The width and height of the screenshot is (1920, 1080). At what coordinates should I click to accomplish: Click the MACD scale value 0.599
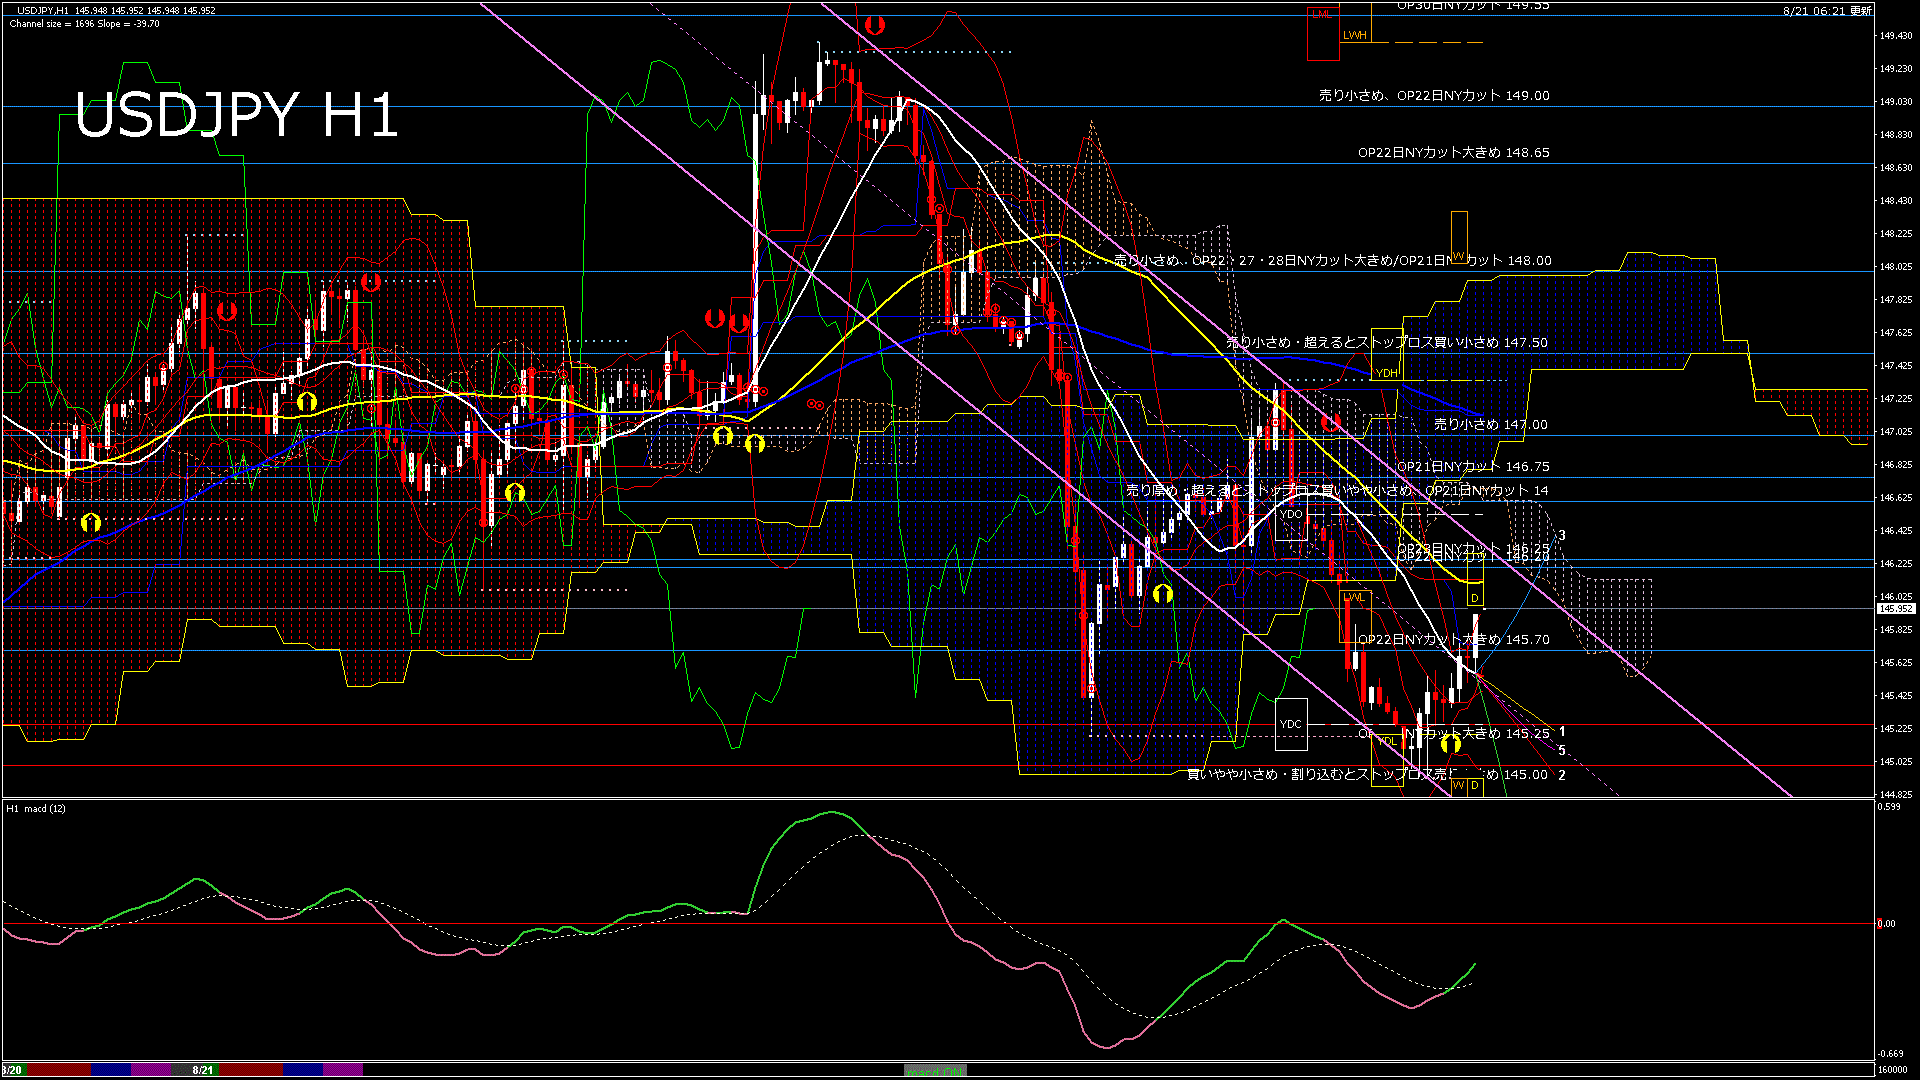pos(1889,806)
